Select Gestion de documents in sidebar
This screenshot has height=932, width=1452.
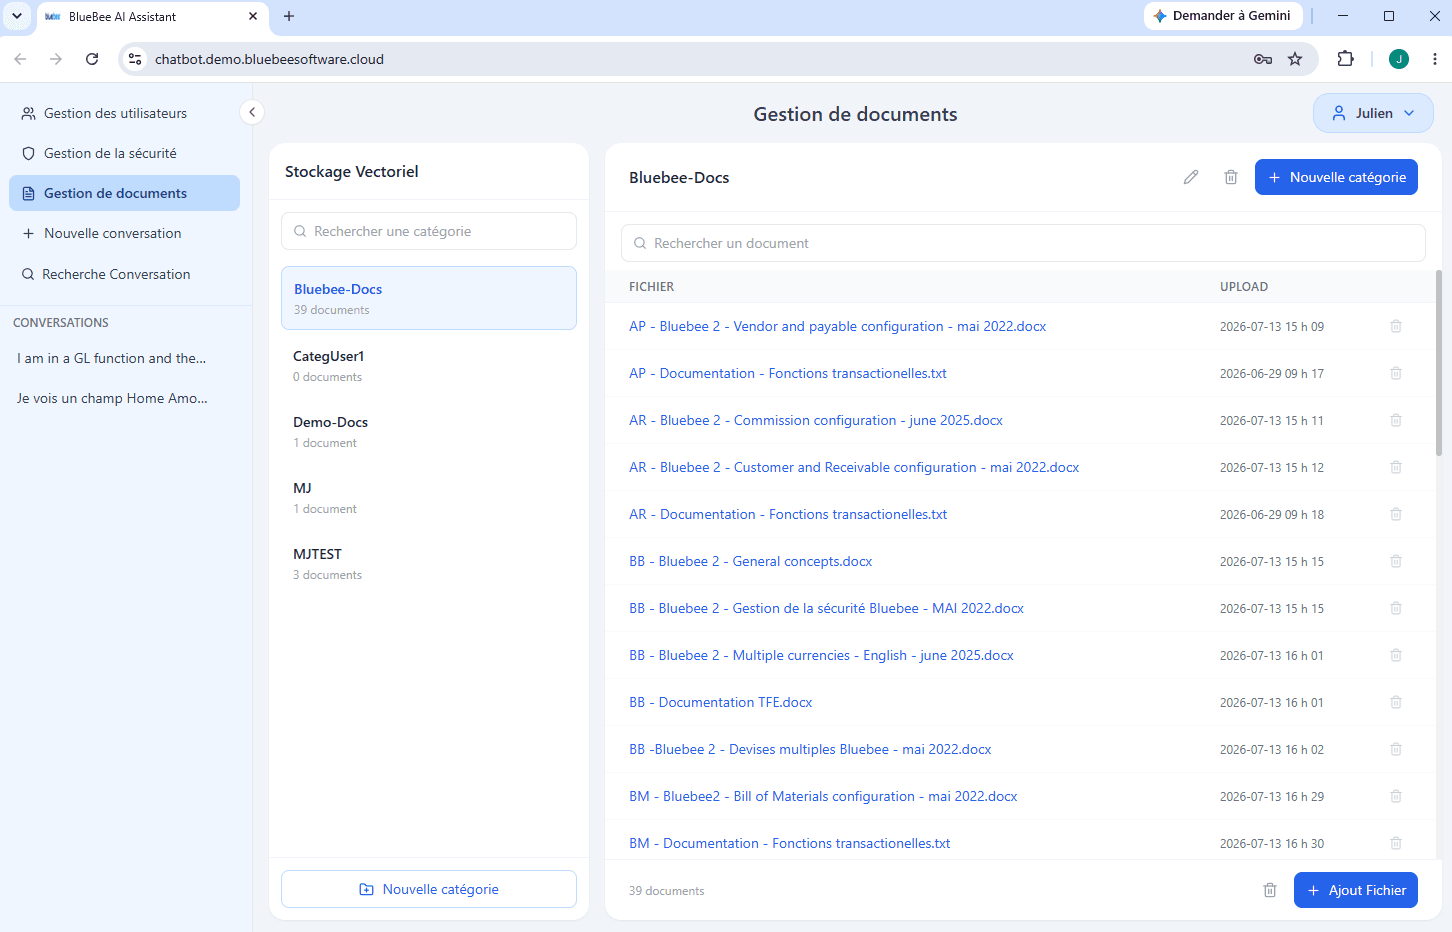click(x=124, y=193)
